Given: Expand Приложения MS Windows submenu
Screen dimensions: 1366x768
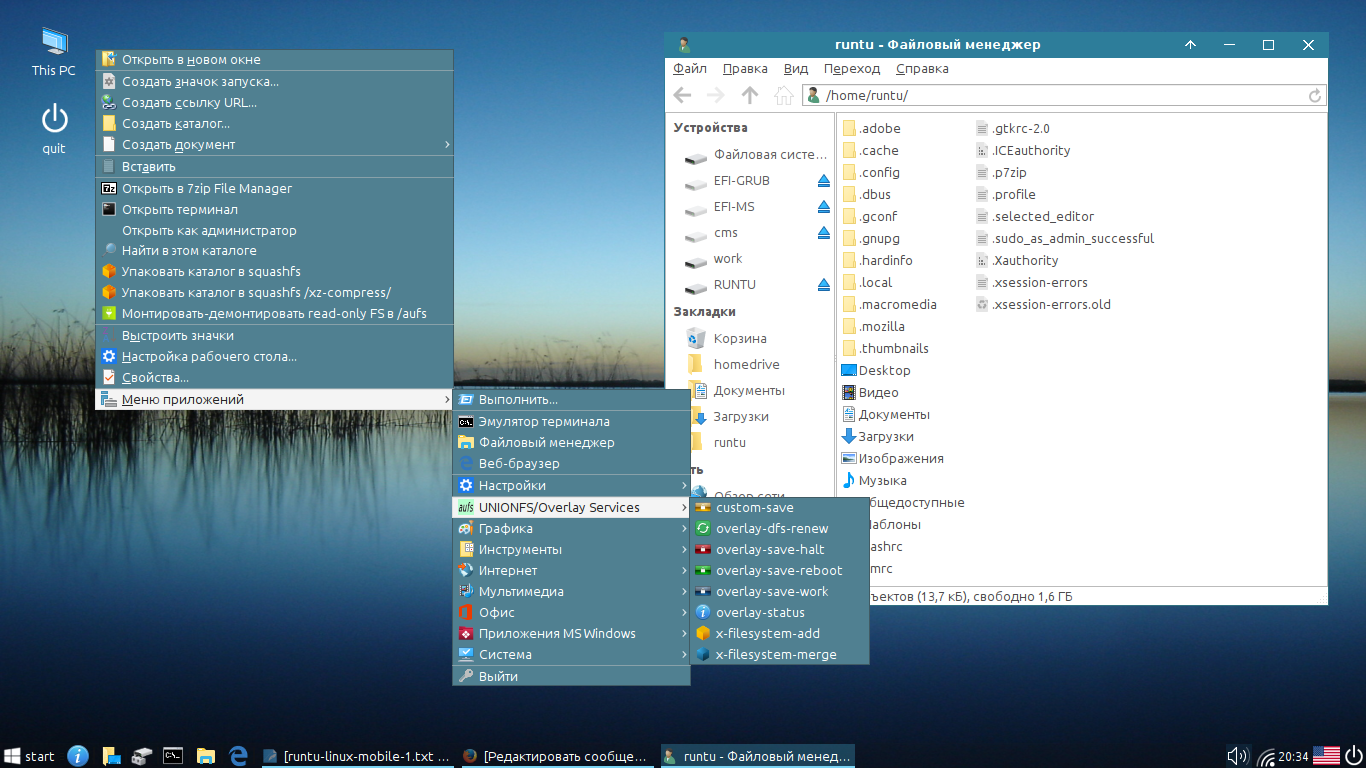Looking at the screenshot, I should 571,633.
